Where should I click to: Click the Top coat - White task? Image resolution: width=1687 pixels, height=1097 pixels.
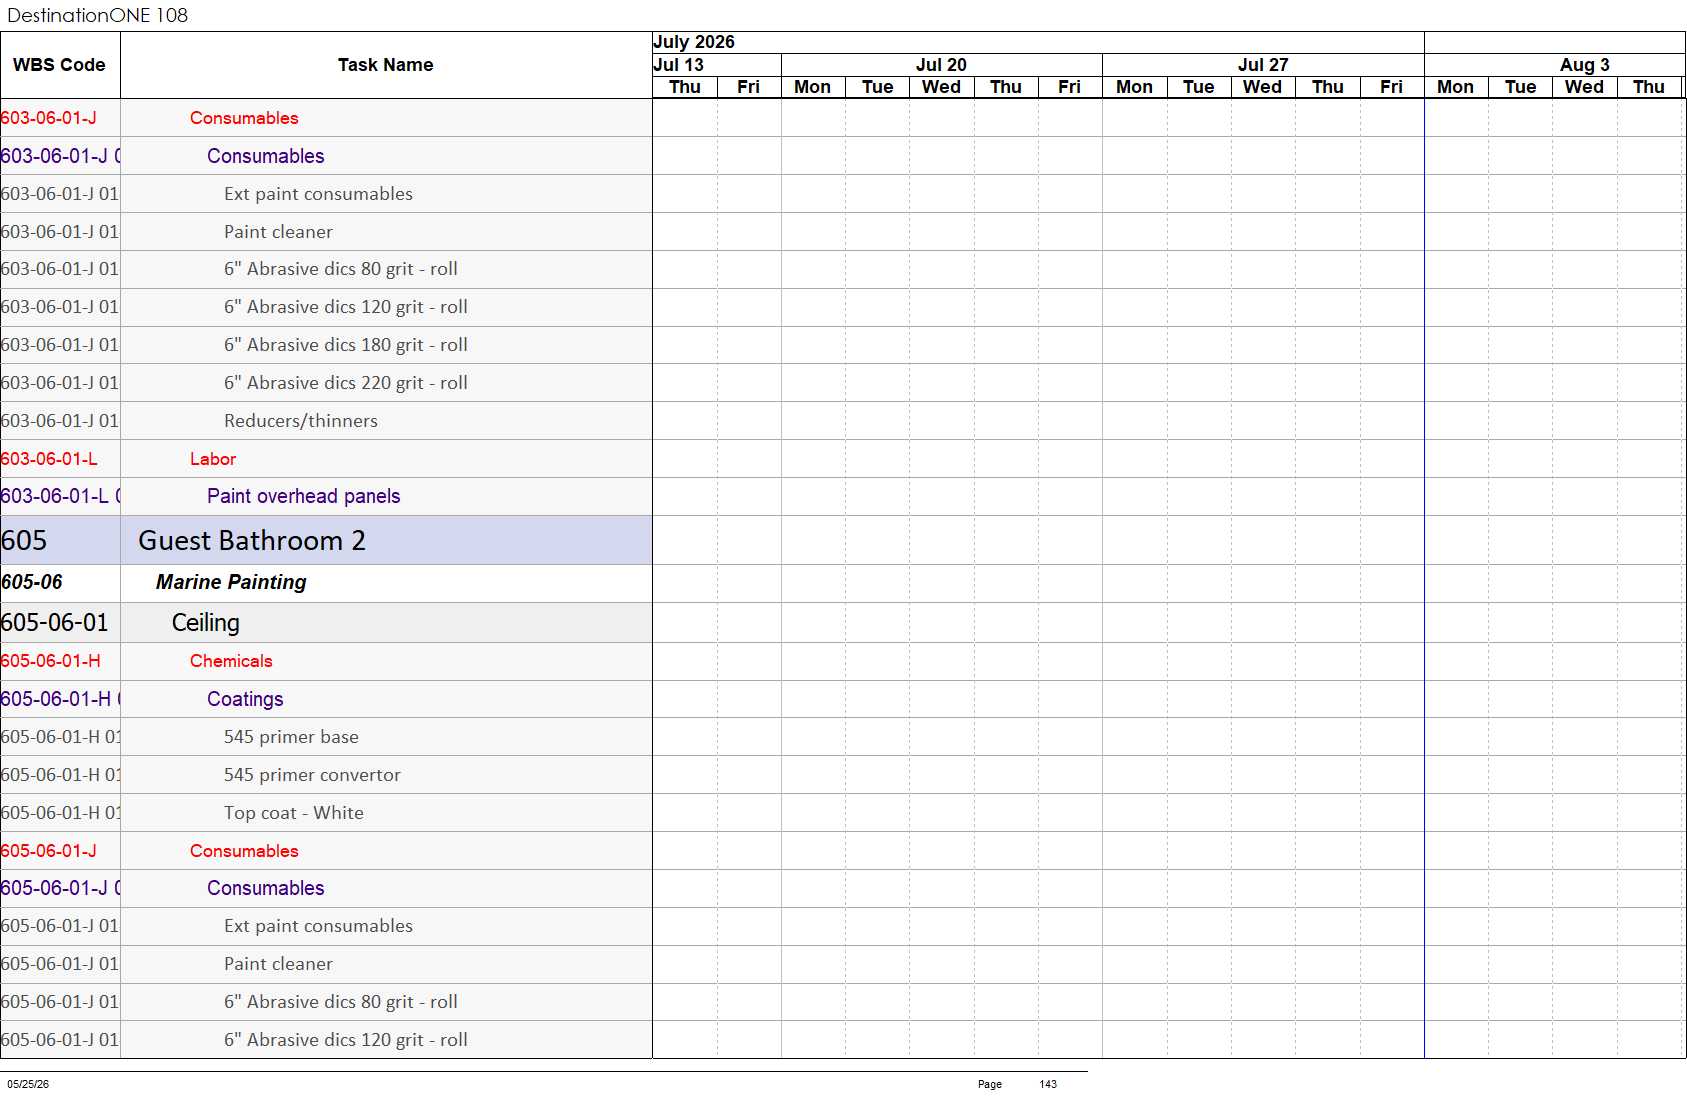click(x=293, y=813)
